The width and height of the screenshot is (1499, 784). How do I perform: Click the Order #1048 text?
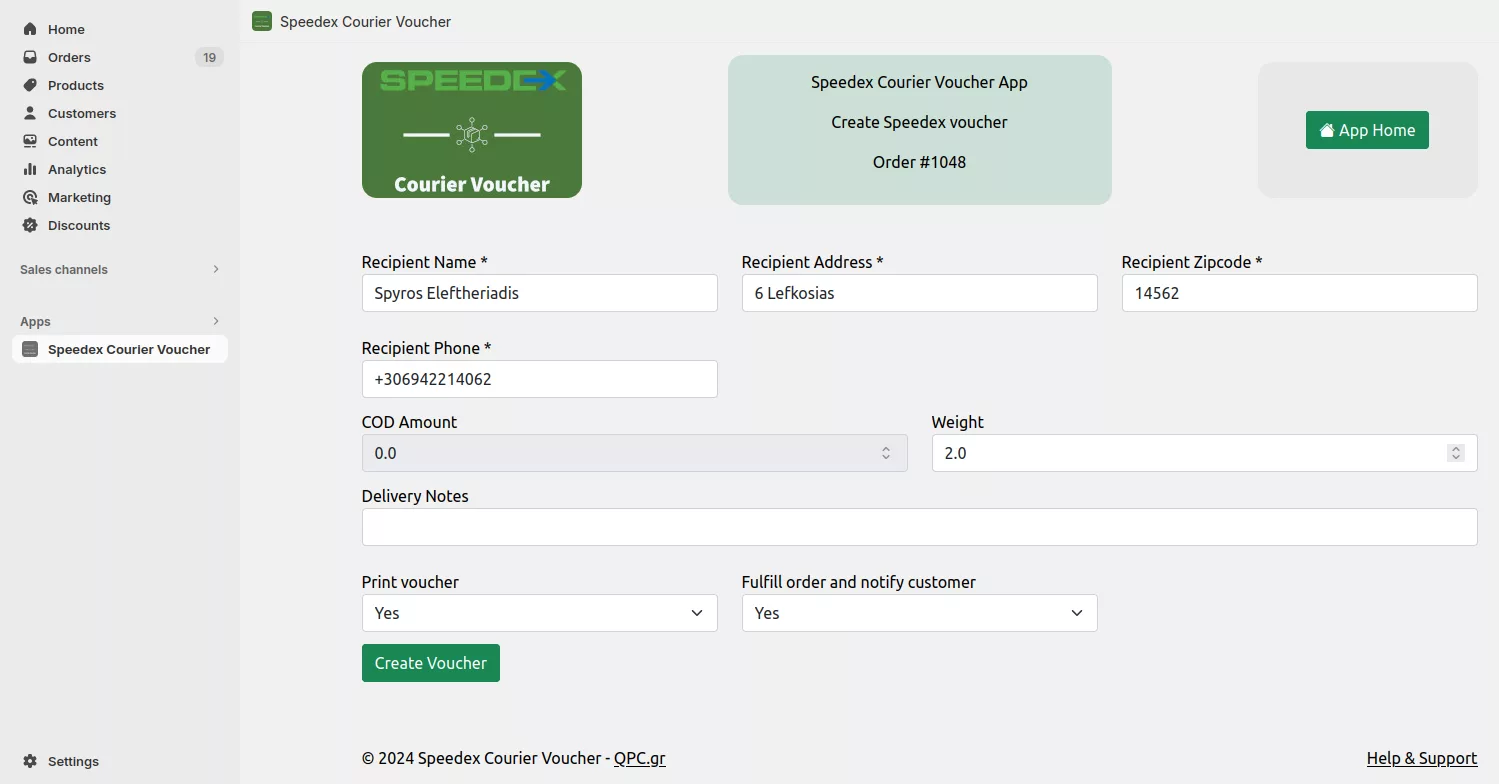920,162
